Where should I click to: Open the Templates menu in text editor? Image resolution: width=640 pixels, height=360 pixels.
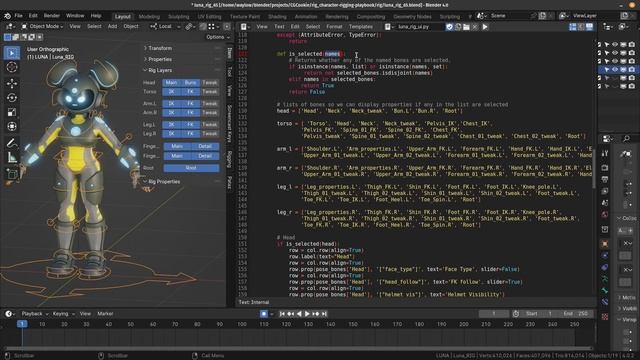[x=361, y=27]
